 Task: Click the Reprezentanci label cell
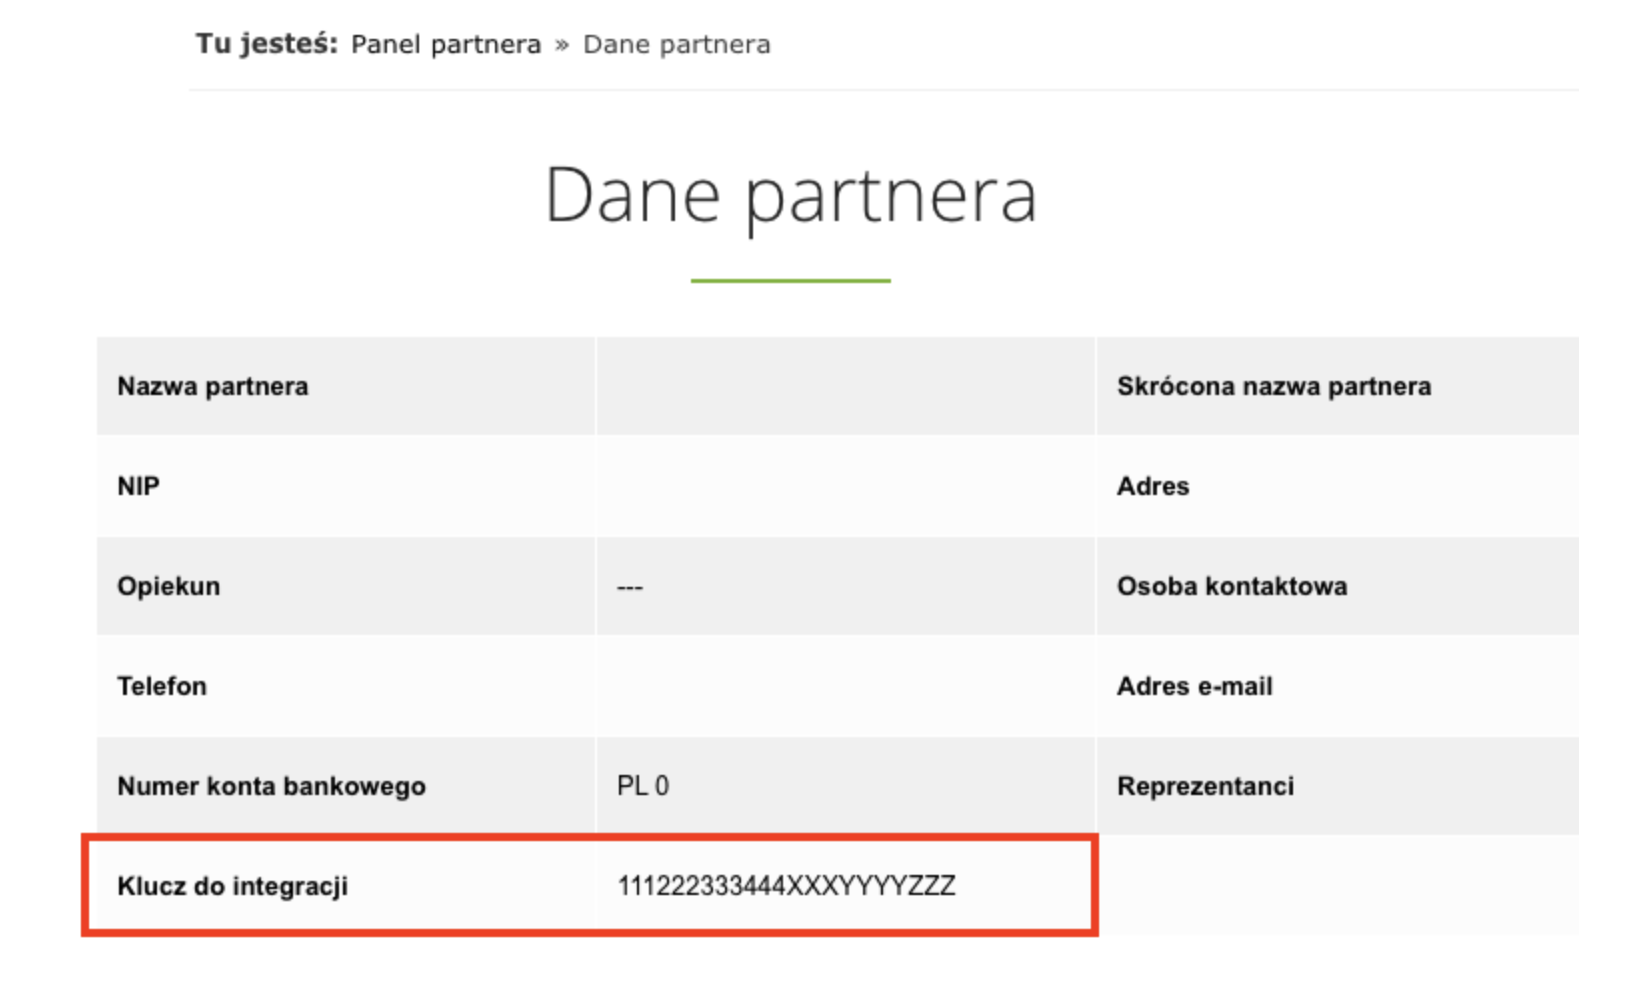(x=1338, y=786)
